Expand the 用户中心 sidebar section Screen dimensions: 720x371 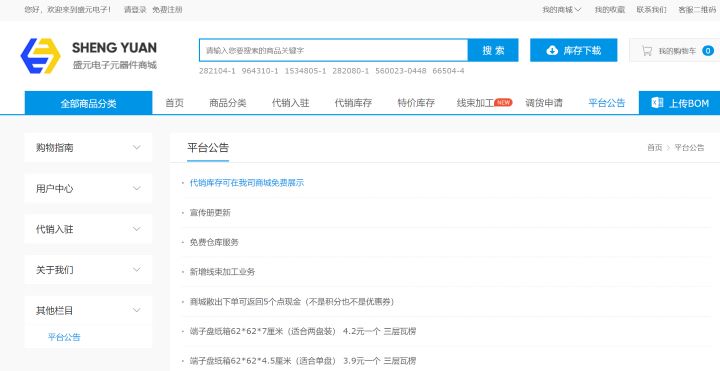88,188
